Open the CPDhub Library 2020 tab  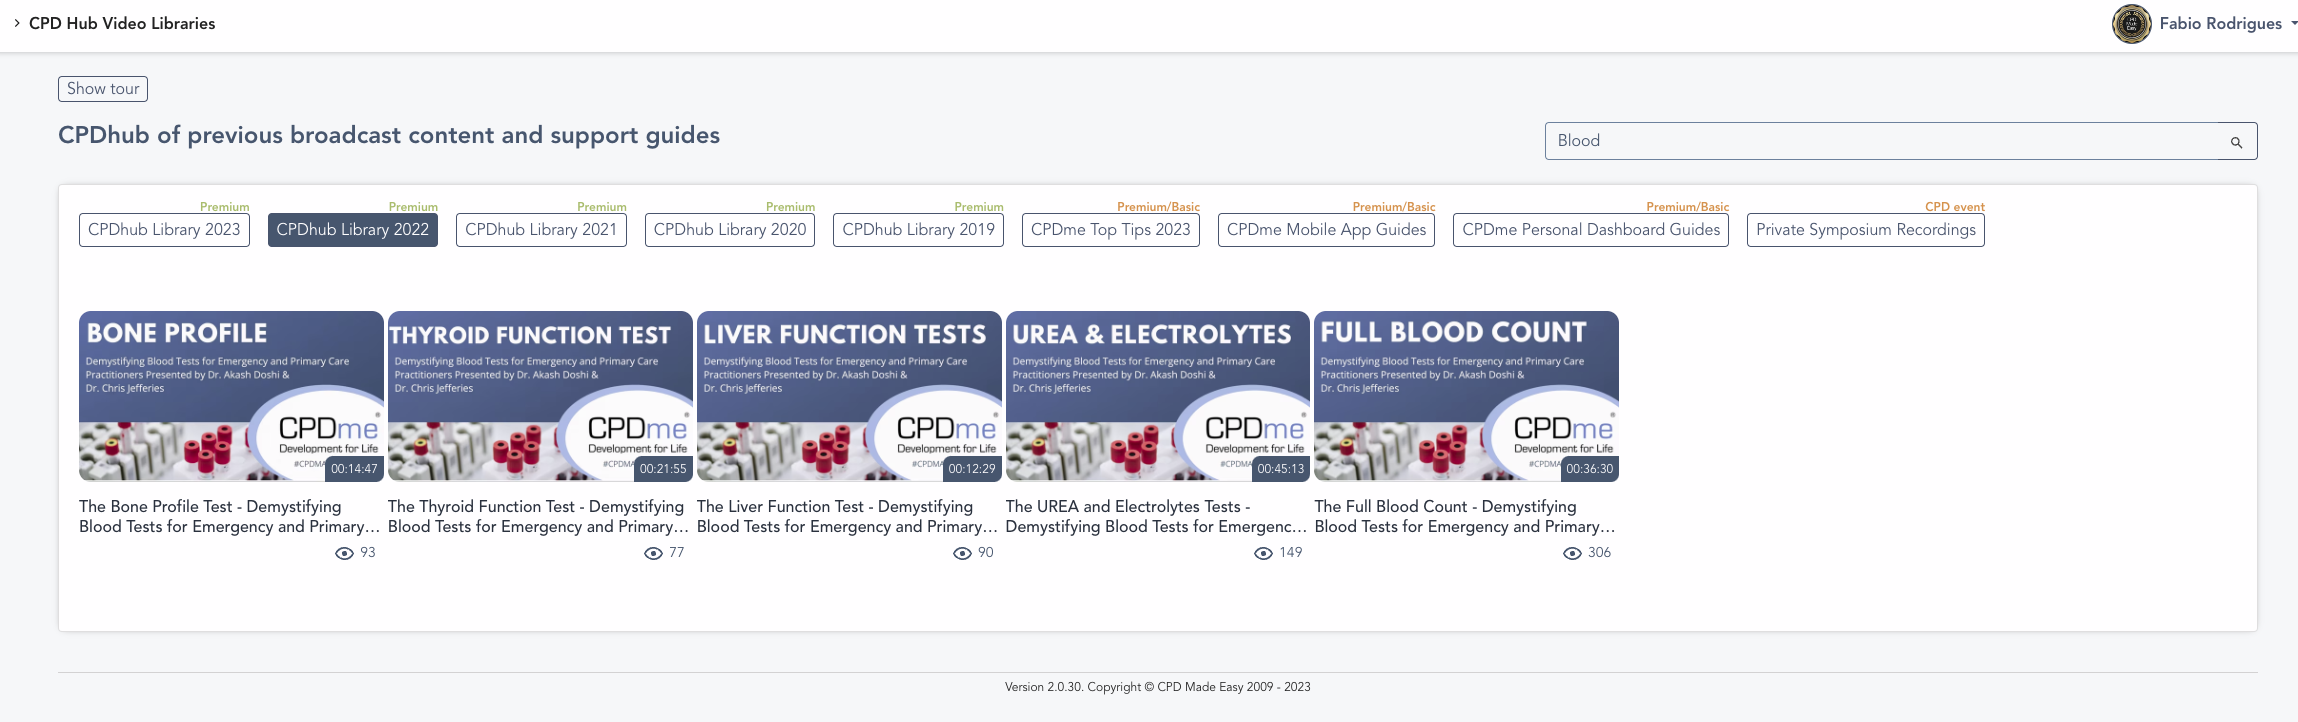click(x=730, y=230)
